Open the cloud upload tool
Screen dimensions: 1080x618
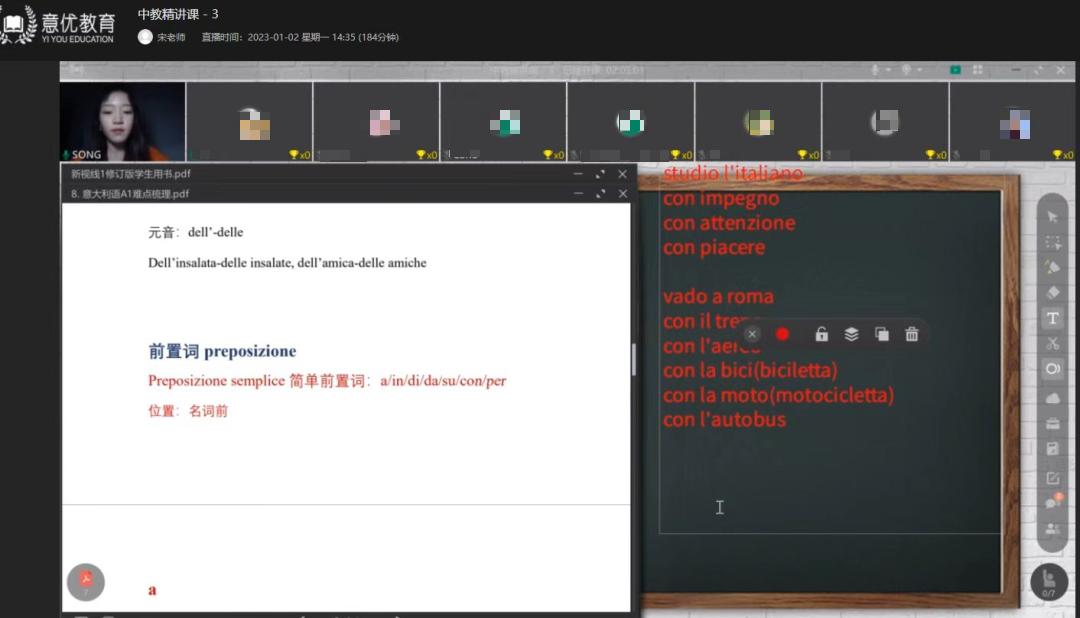tap(1052, 397)
